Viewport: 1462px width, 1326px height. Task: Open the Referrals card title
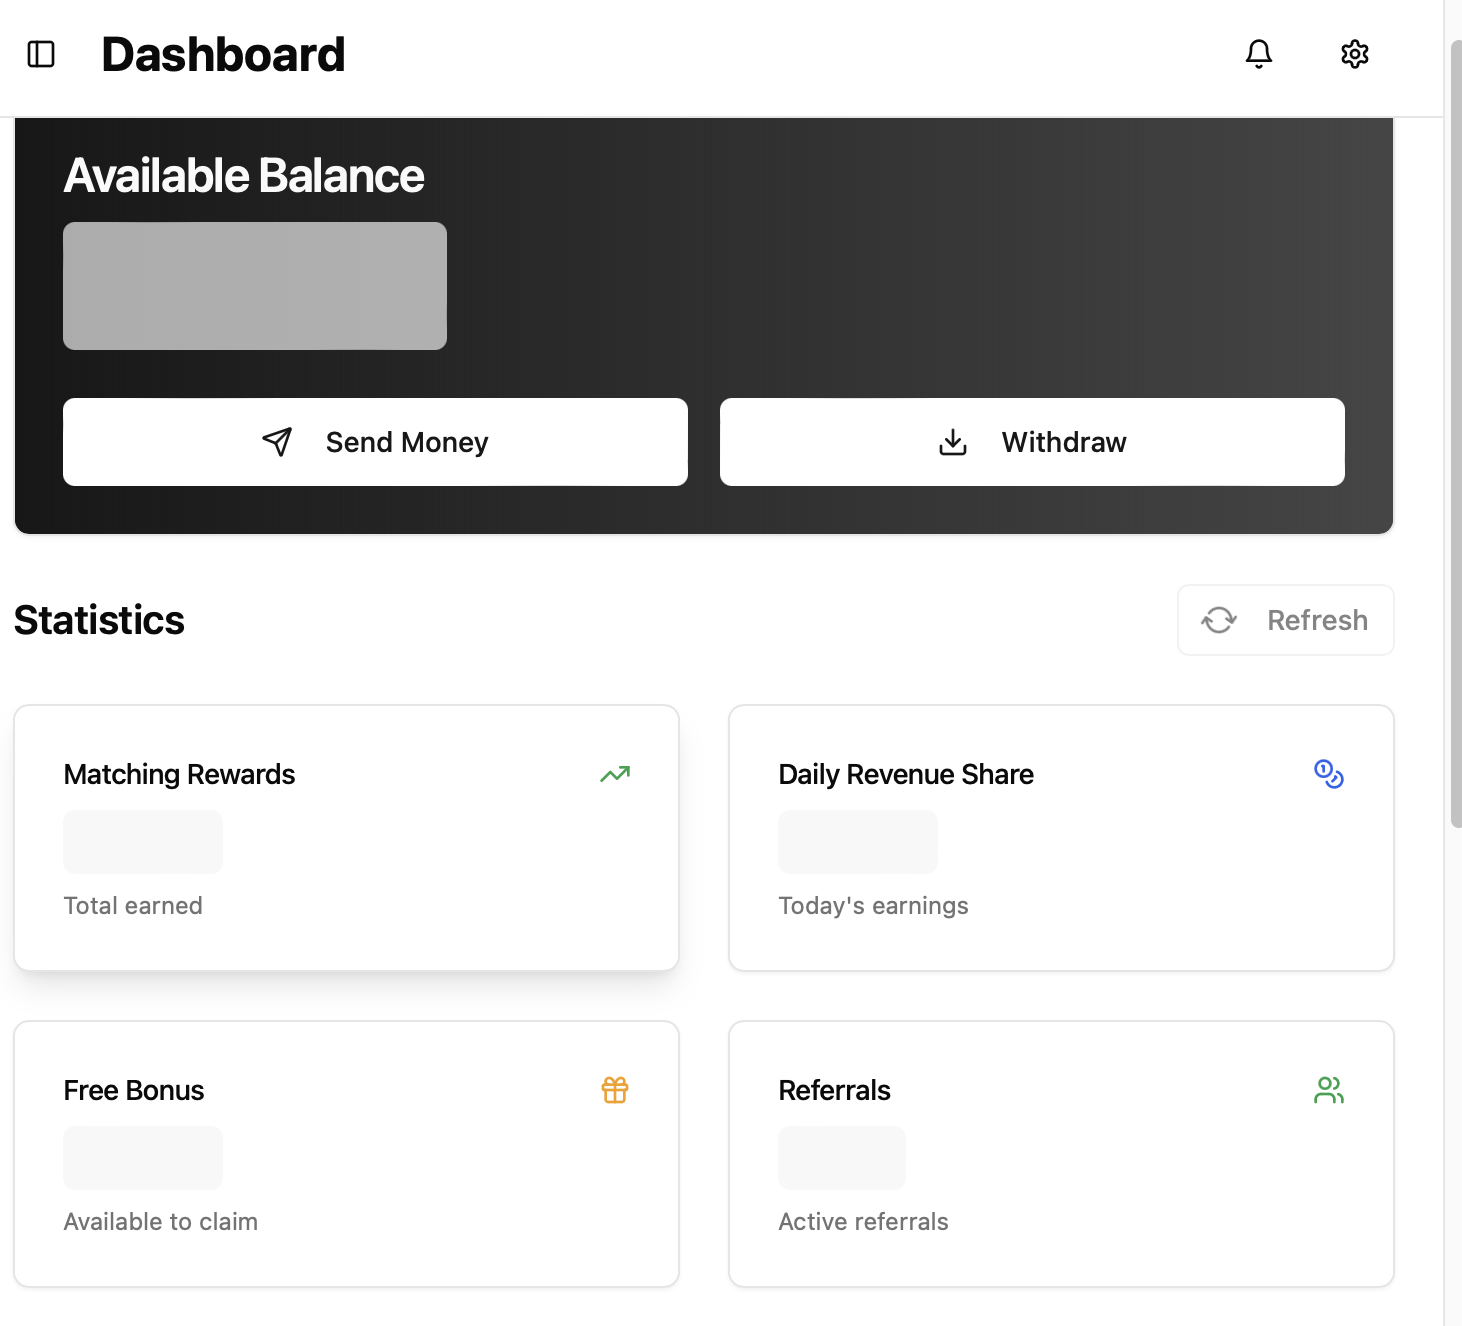click(834, 1091)
